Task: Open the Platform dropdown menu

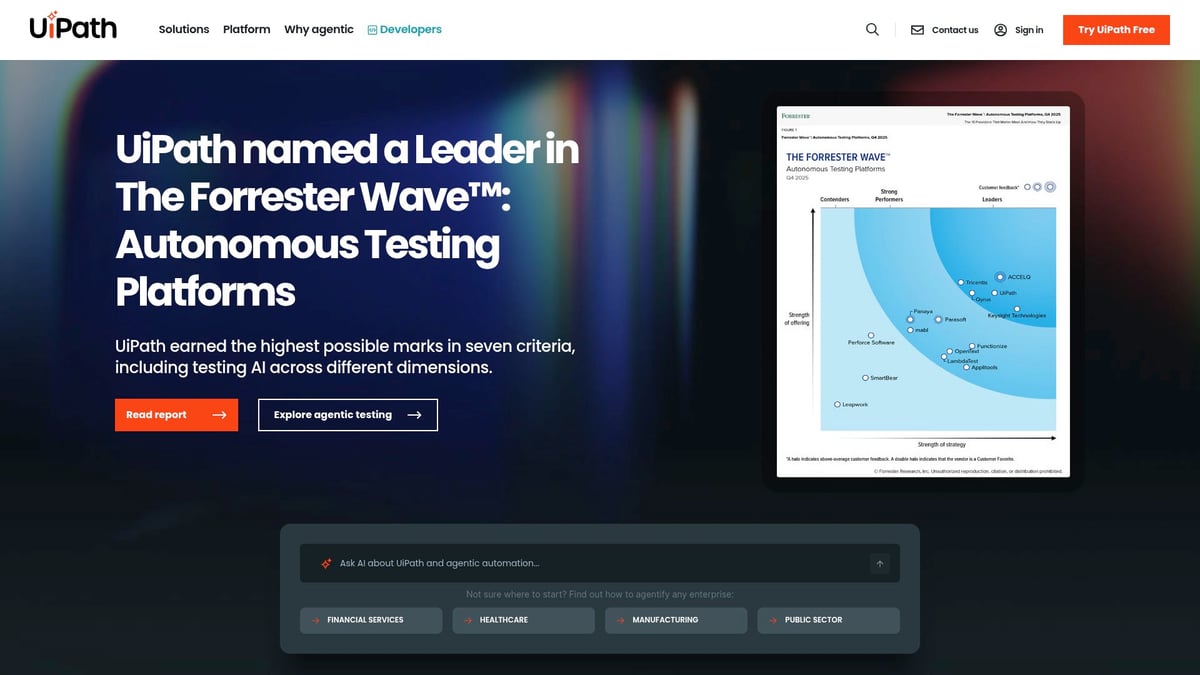Action: click(x=246, y=29)
